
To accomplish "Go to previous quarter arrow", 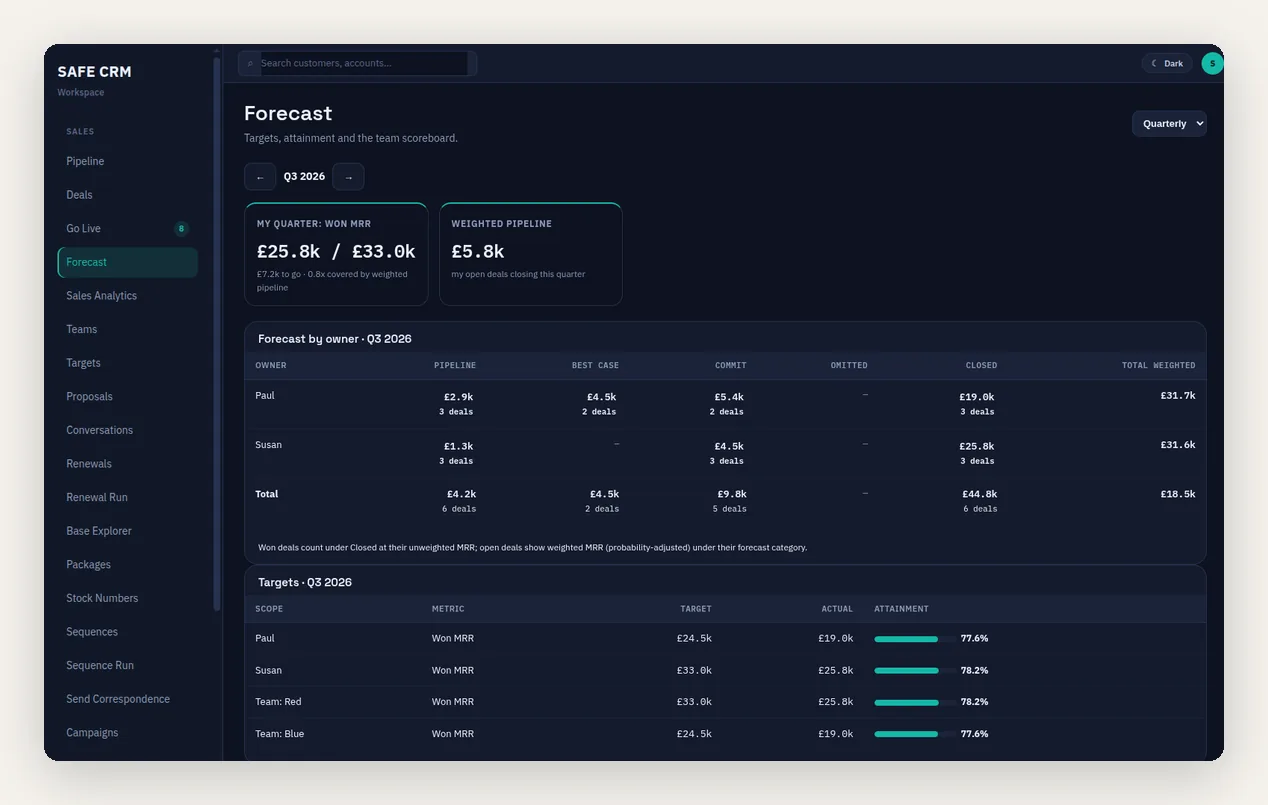I will [260, 177].
